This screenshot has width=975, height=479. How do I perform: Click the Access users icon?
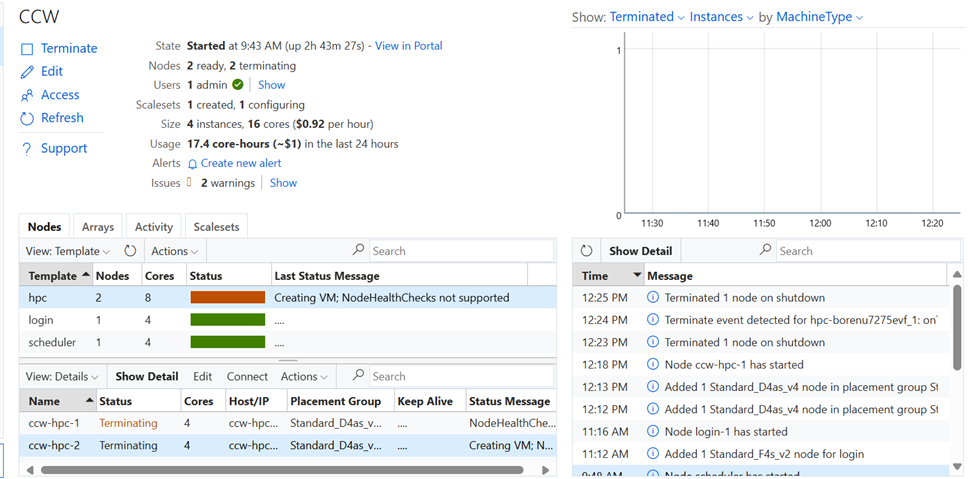(27, 95)
